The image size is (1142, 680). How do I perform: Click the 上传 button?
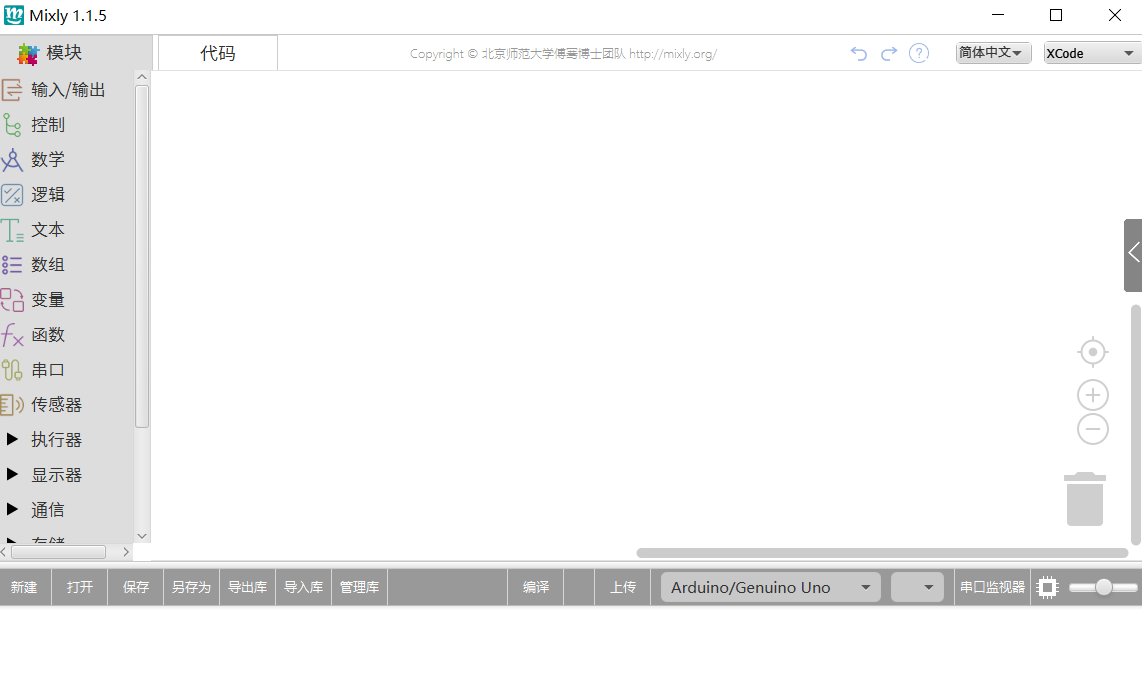[x=623, y=588]
